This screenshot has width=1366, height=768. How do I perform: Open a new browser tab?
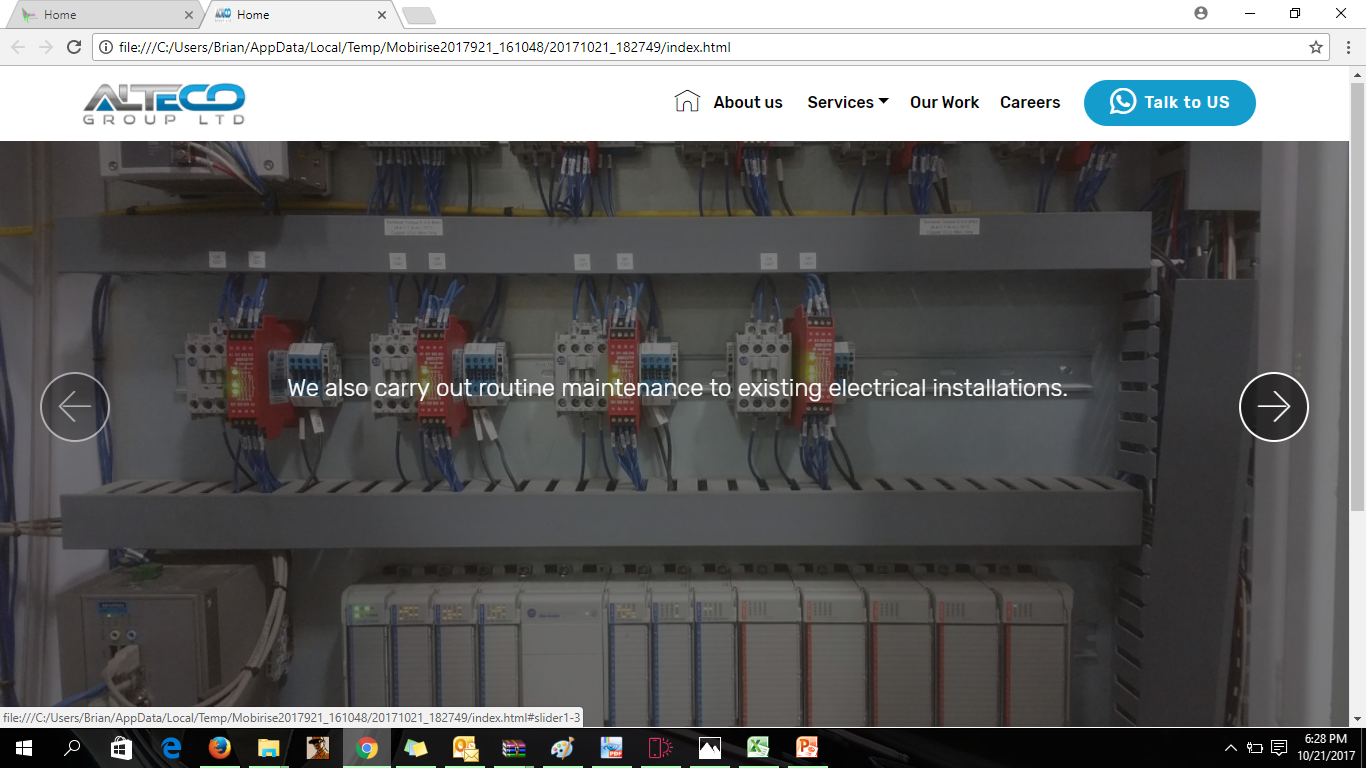[418, 15]
